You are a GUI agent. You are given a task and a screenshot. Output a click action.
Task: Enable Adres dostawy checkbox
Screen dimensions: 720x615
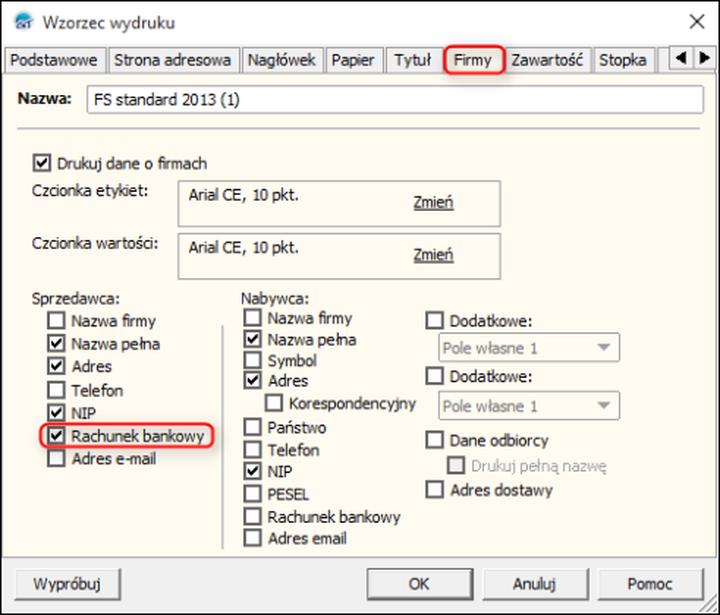click(x=435, y=490)
